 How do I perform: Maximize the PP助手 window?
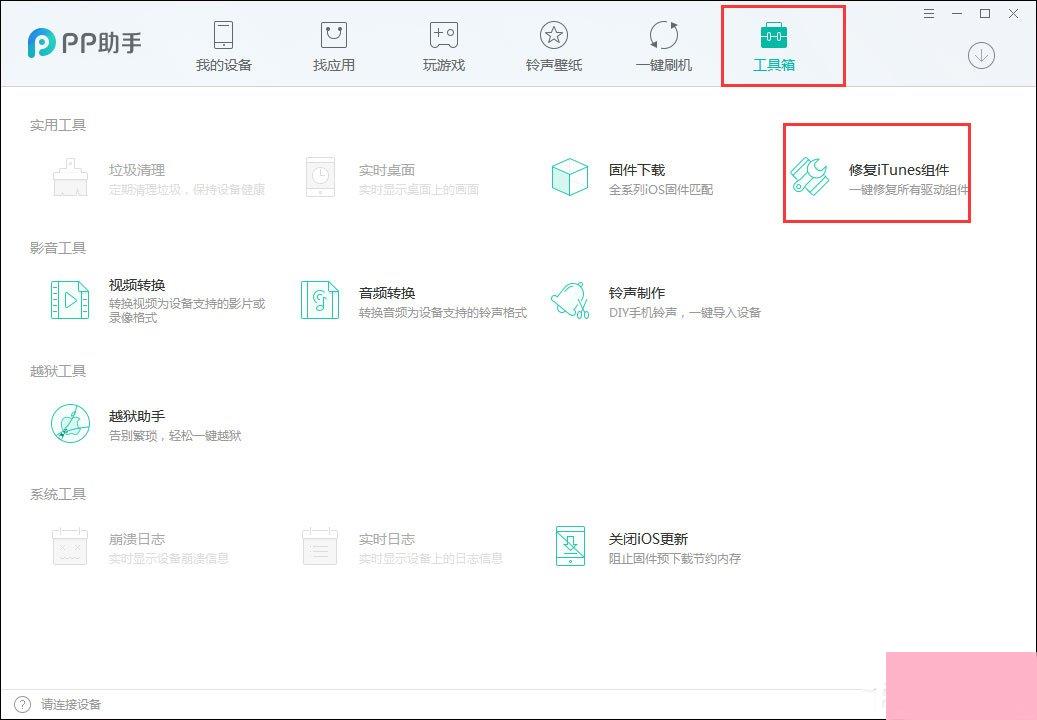point(985,13)
